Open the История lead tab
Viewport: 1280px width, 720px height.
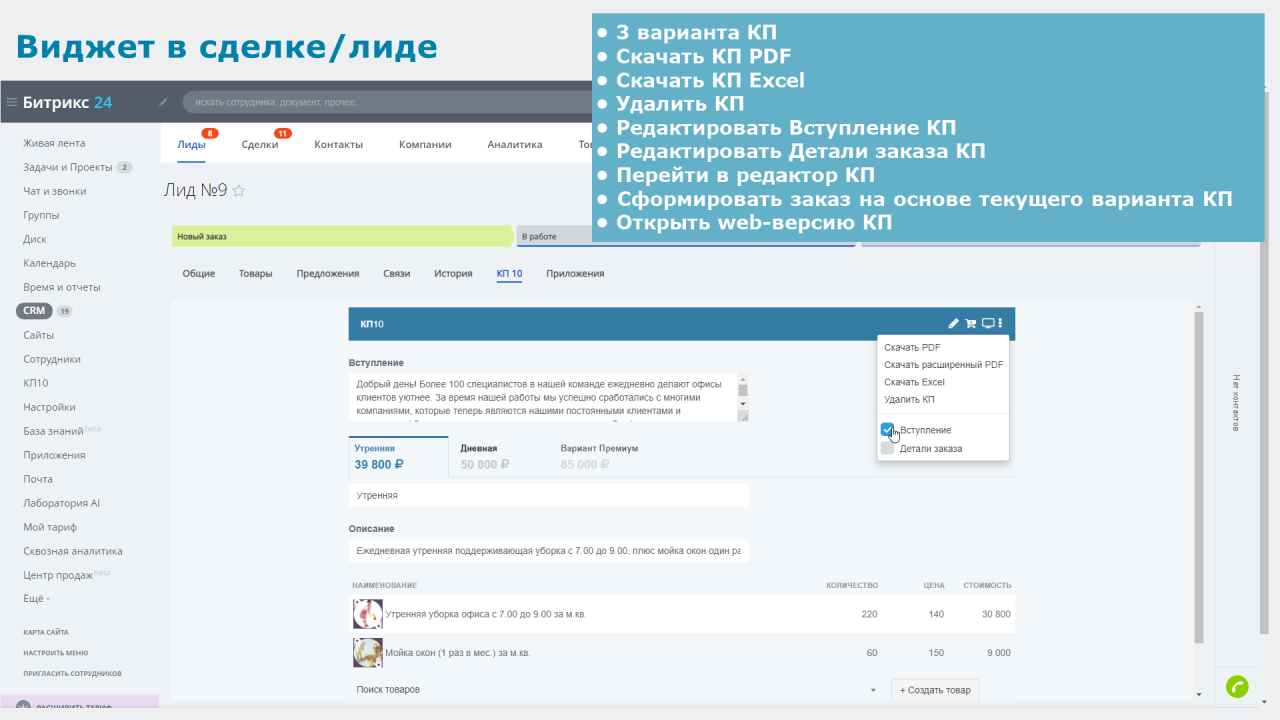pyautogui.click(x=453, y=273)
